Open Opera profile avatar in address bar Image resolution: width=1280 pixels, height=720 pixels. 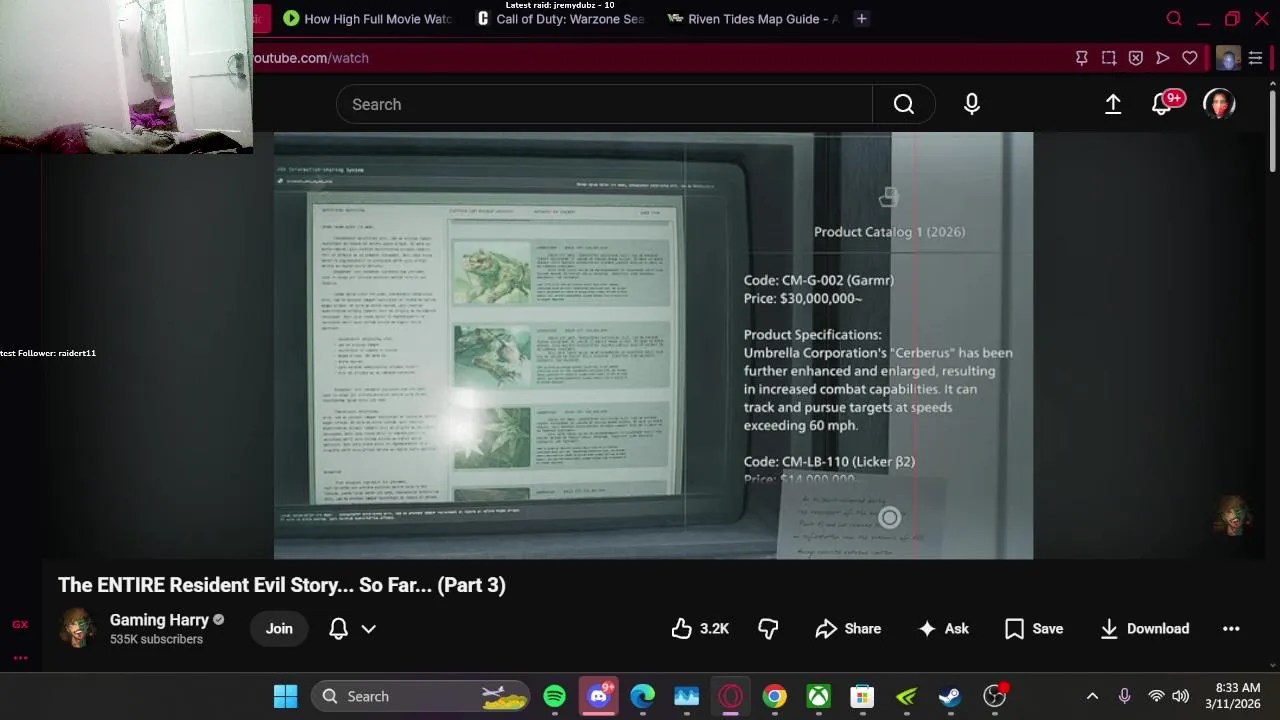pos(1228,58)
